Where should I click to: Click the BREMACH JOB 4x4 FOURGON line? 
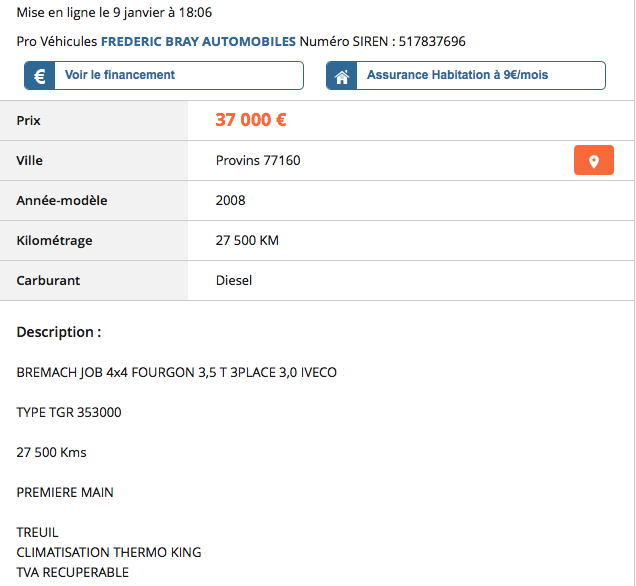[x=177, y=373]
